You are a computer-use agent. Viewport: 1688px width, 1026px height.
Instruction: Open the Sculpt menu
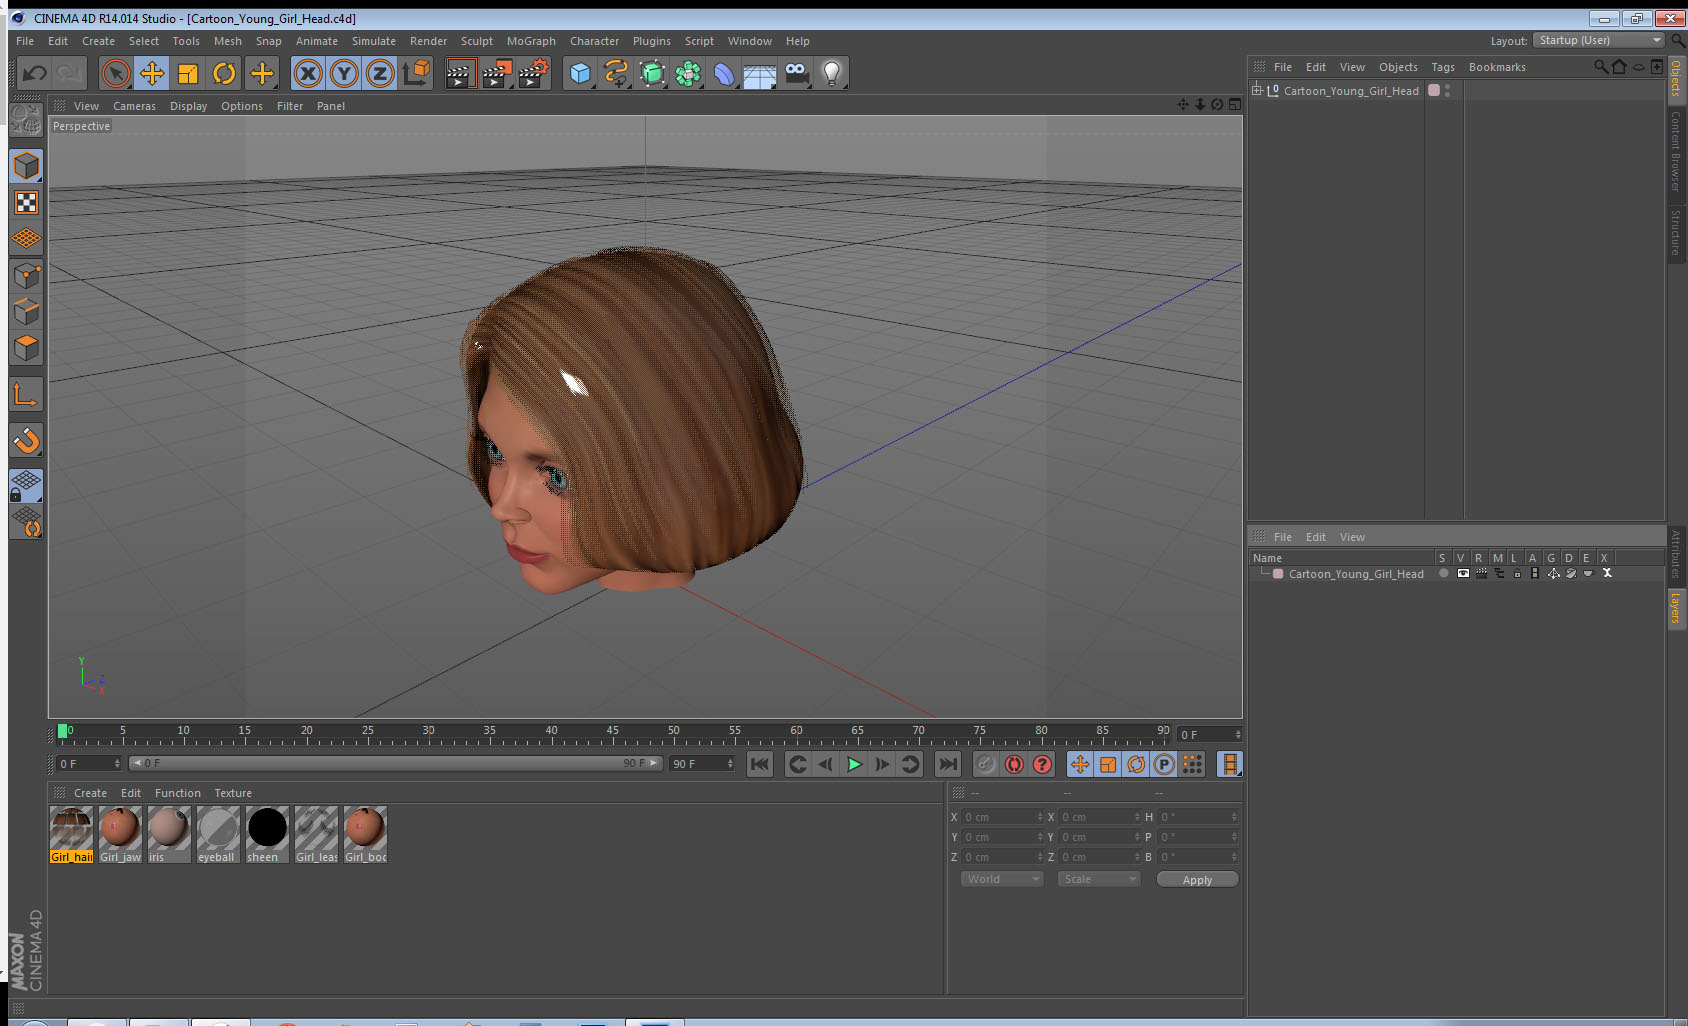[x=476, y=41]
